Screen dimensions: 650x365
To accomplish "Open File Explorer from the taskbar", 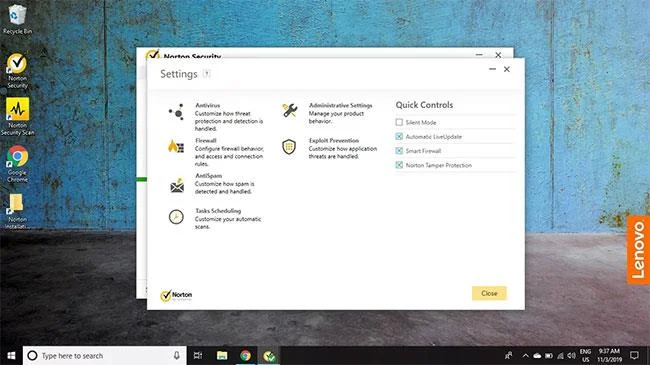I will [222, 355].
